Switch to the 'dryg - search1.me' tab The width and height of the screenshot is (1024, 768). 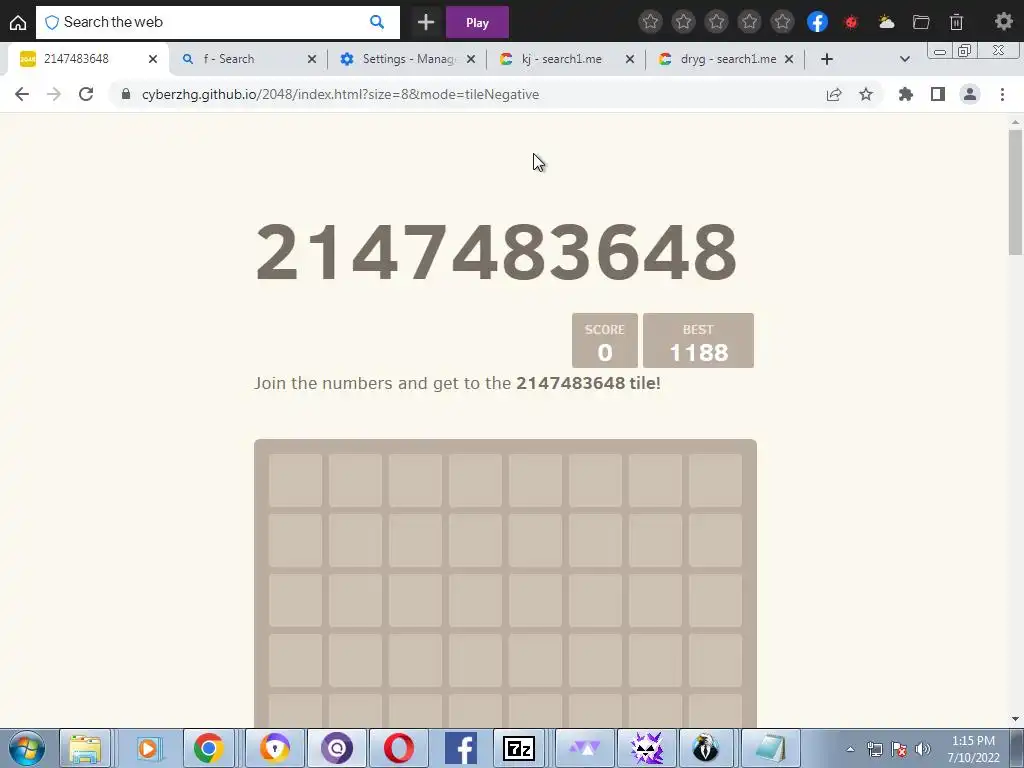[725, 59]
